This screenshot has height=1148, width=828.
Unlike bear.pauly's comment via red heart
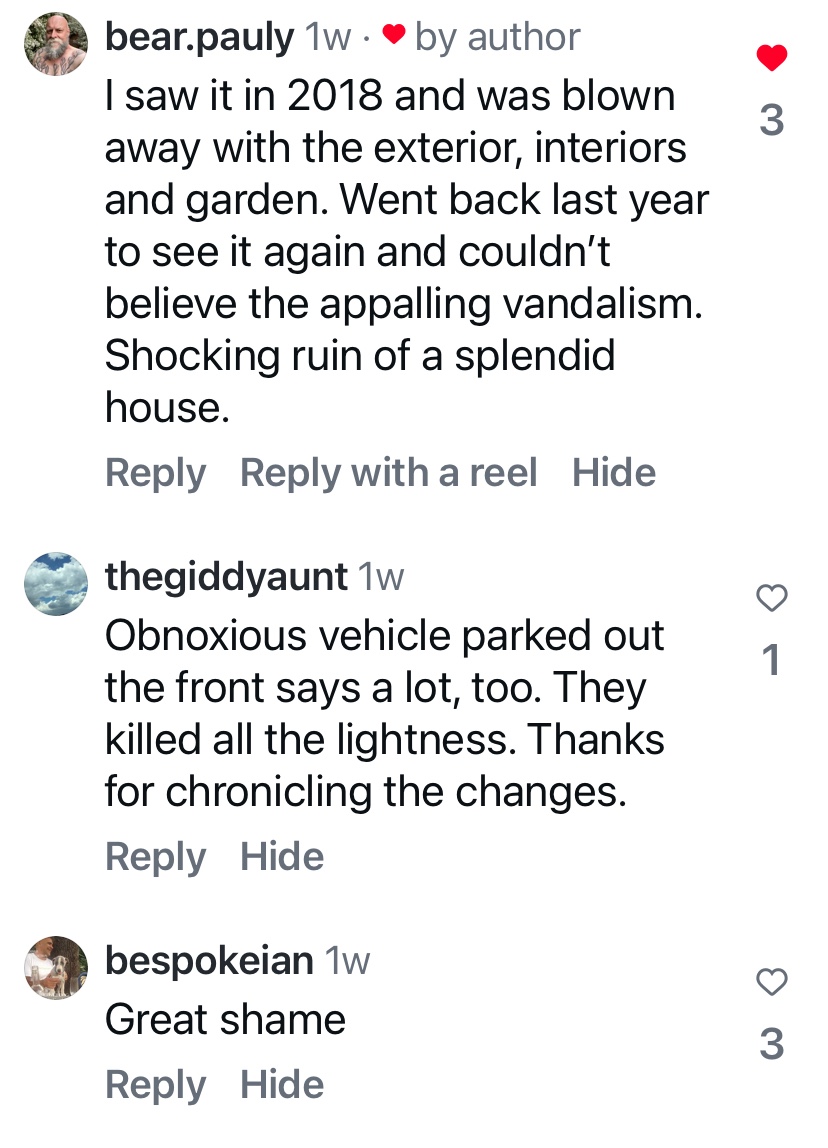click(771, 58)
